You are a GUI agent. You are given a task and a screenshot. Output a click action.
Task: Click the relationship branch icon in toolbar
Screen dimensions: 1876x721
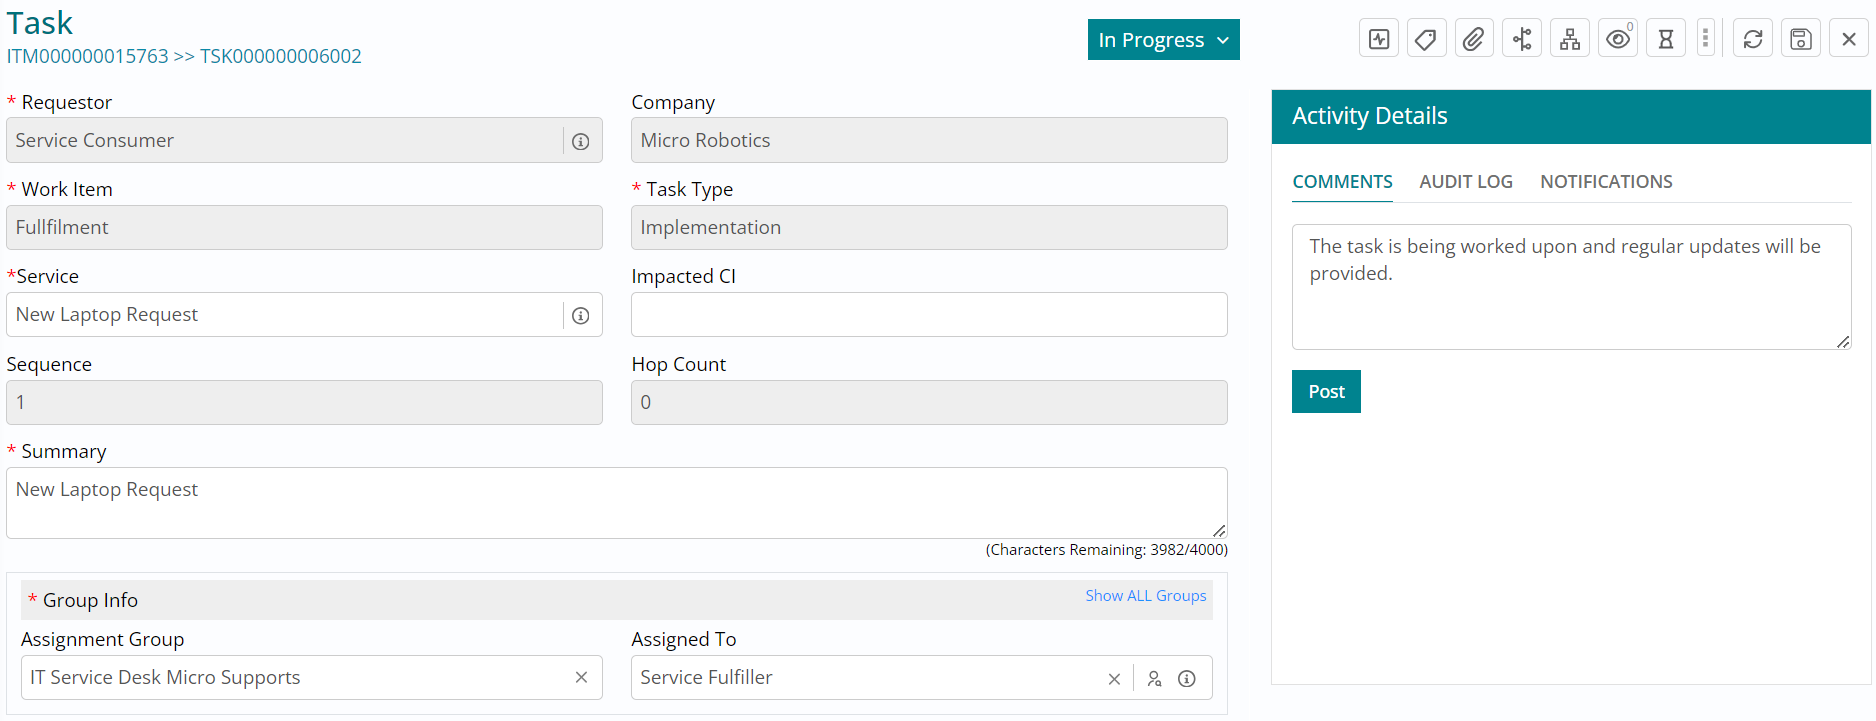tap(1521, 39)
